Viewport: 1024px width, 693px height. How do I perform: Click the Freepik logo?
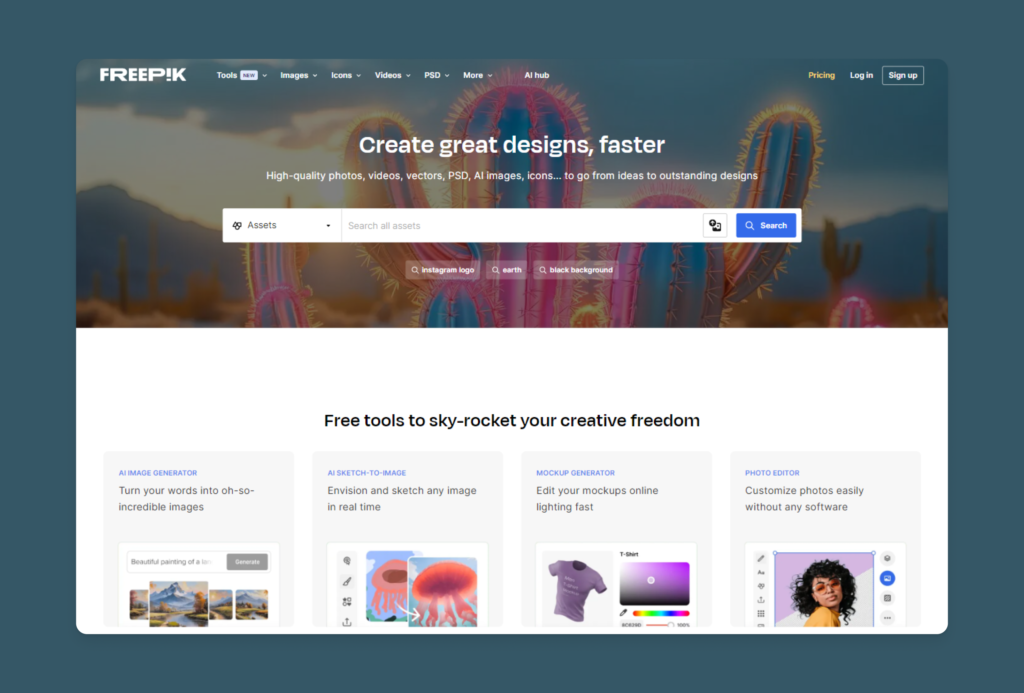[x=142, y=74]
